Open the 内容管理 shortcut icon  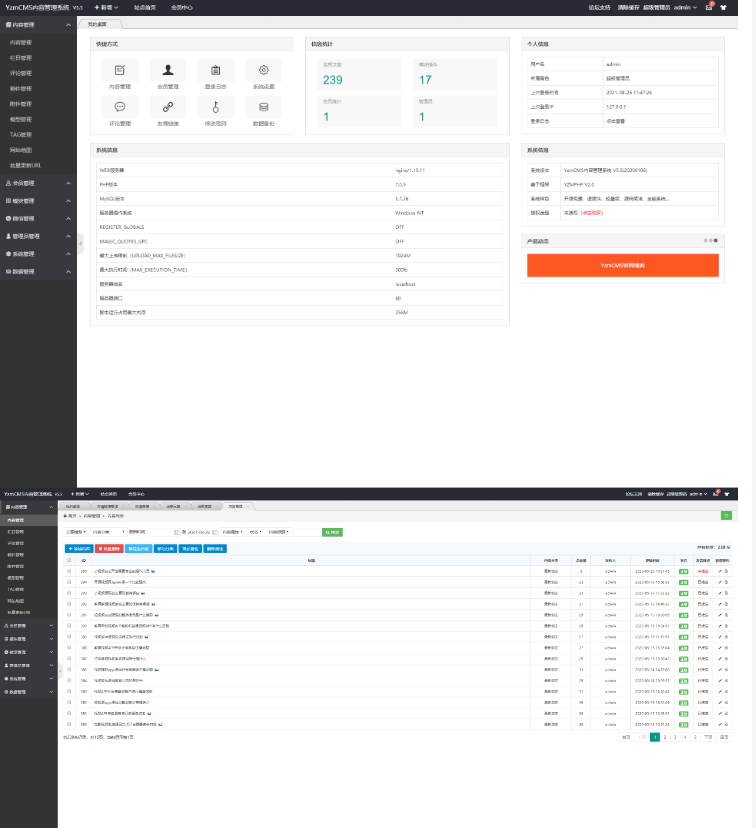[120, 70]
